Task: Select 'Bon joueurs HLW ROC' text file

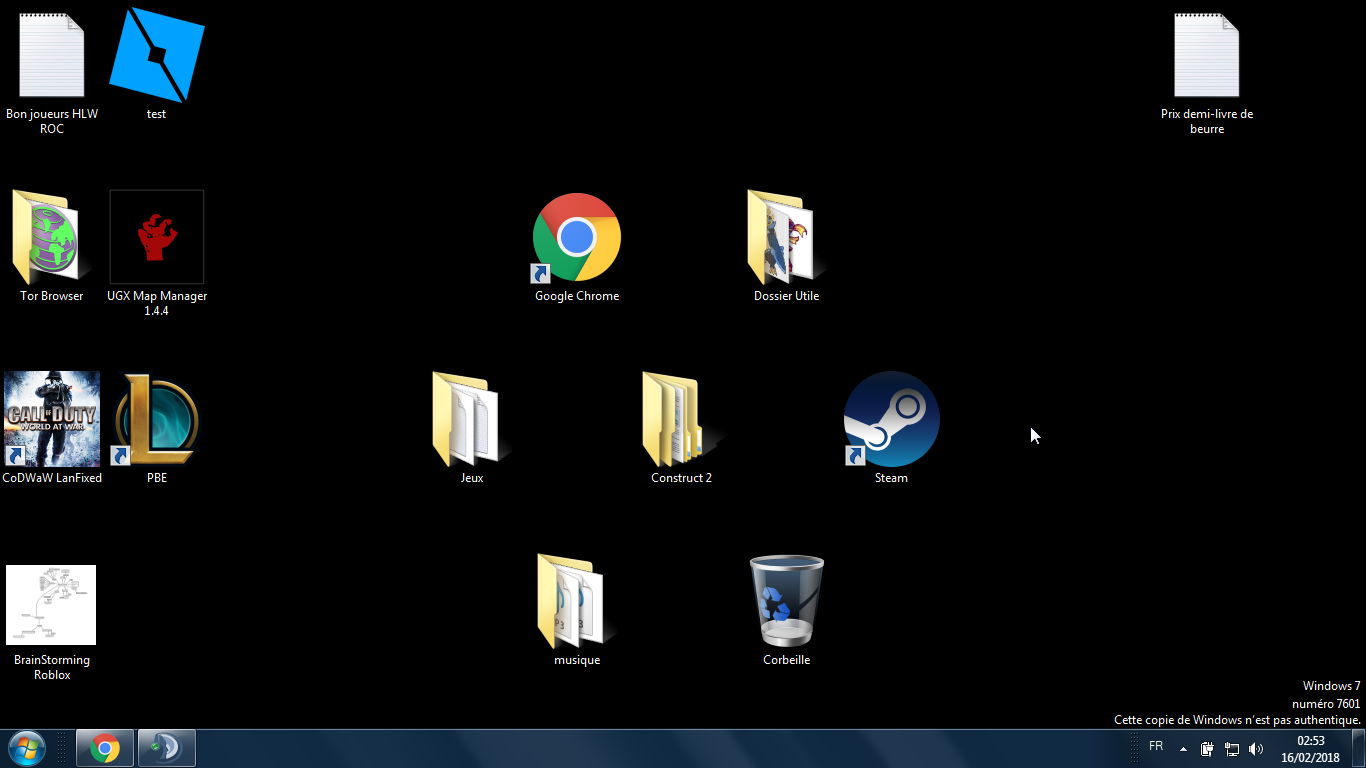Action: tap(52, 56)
